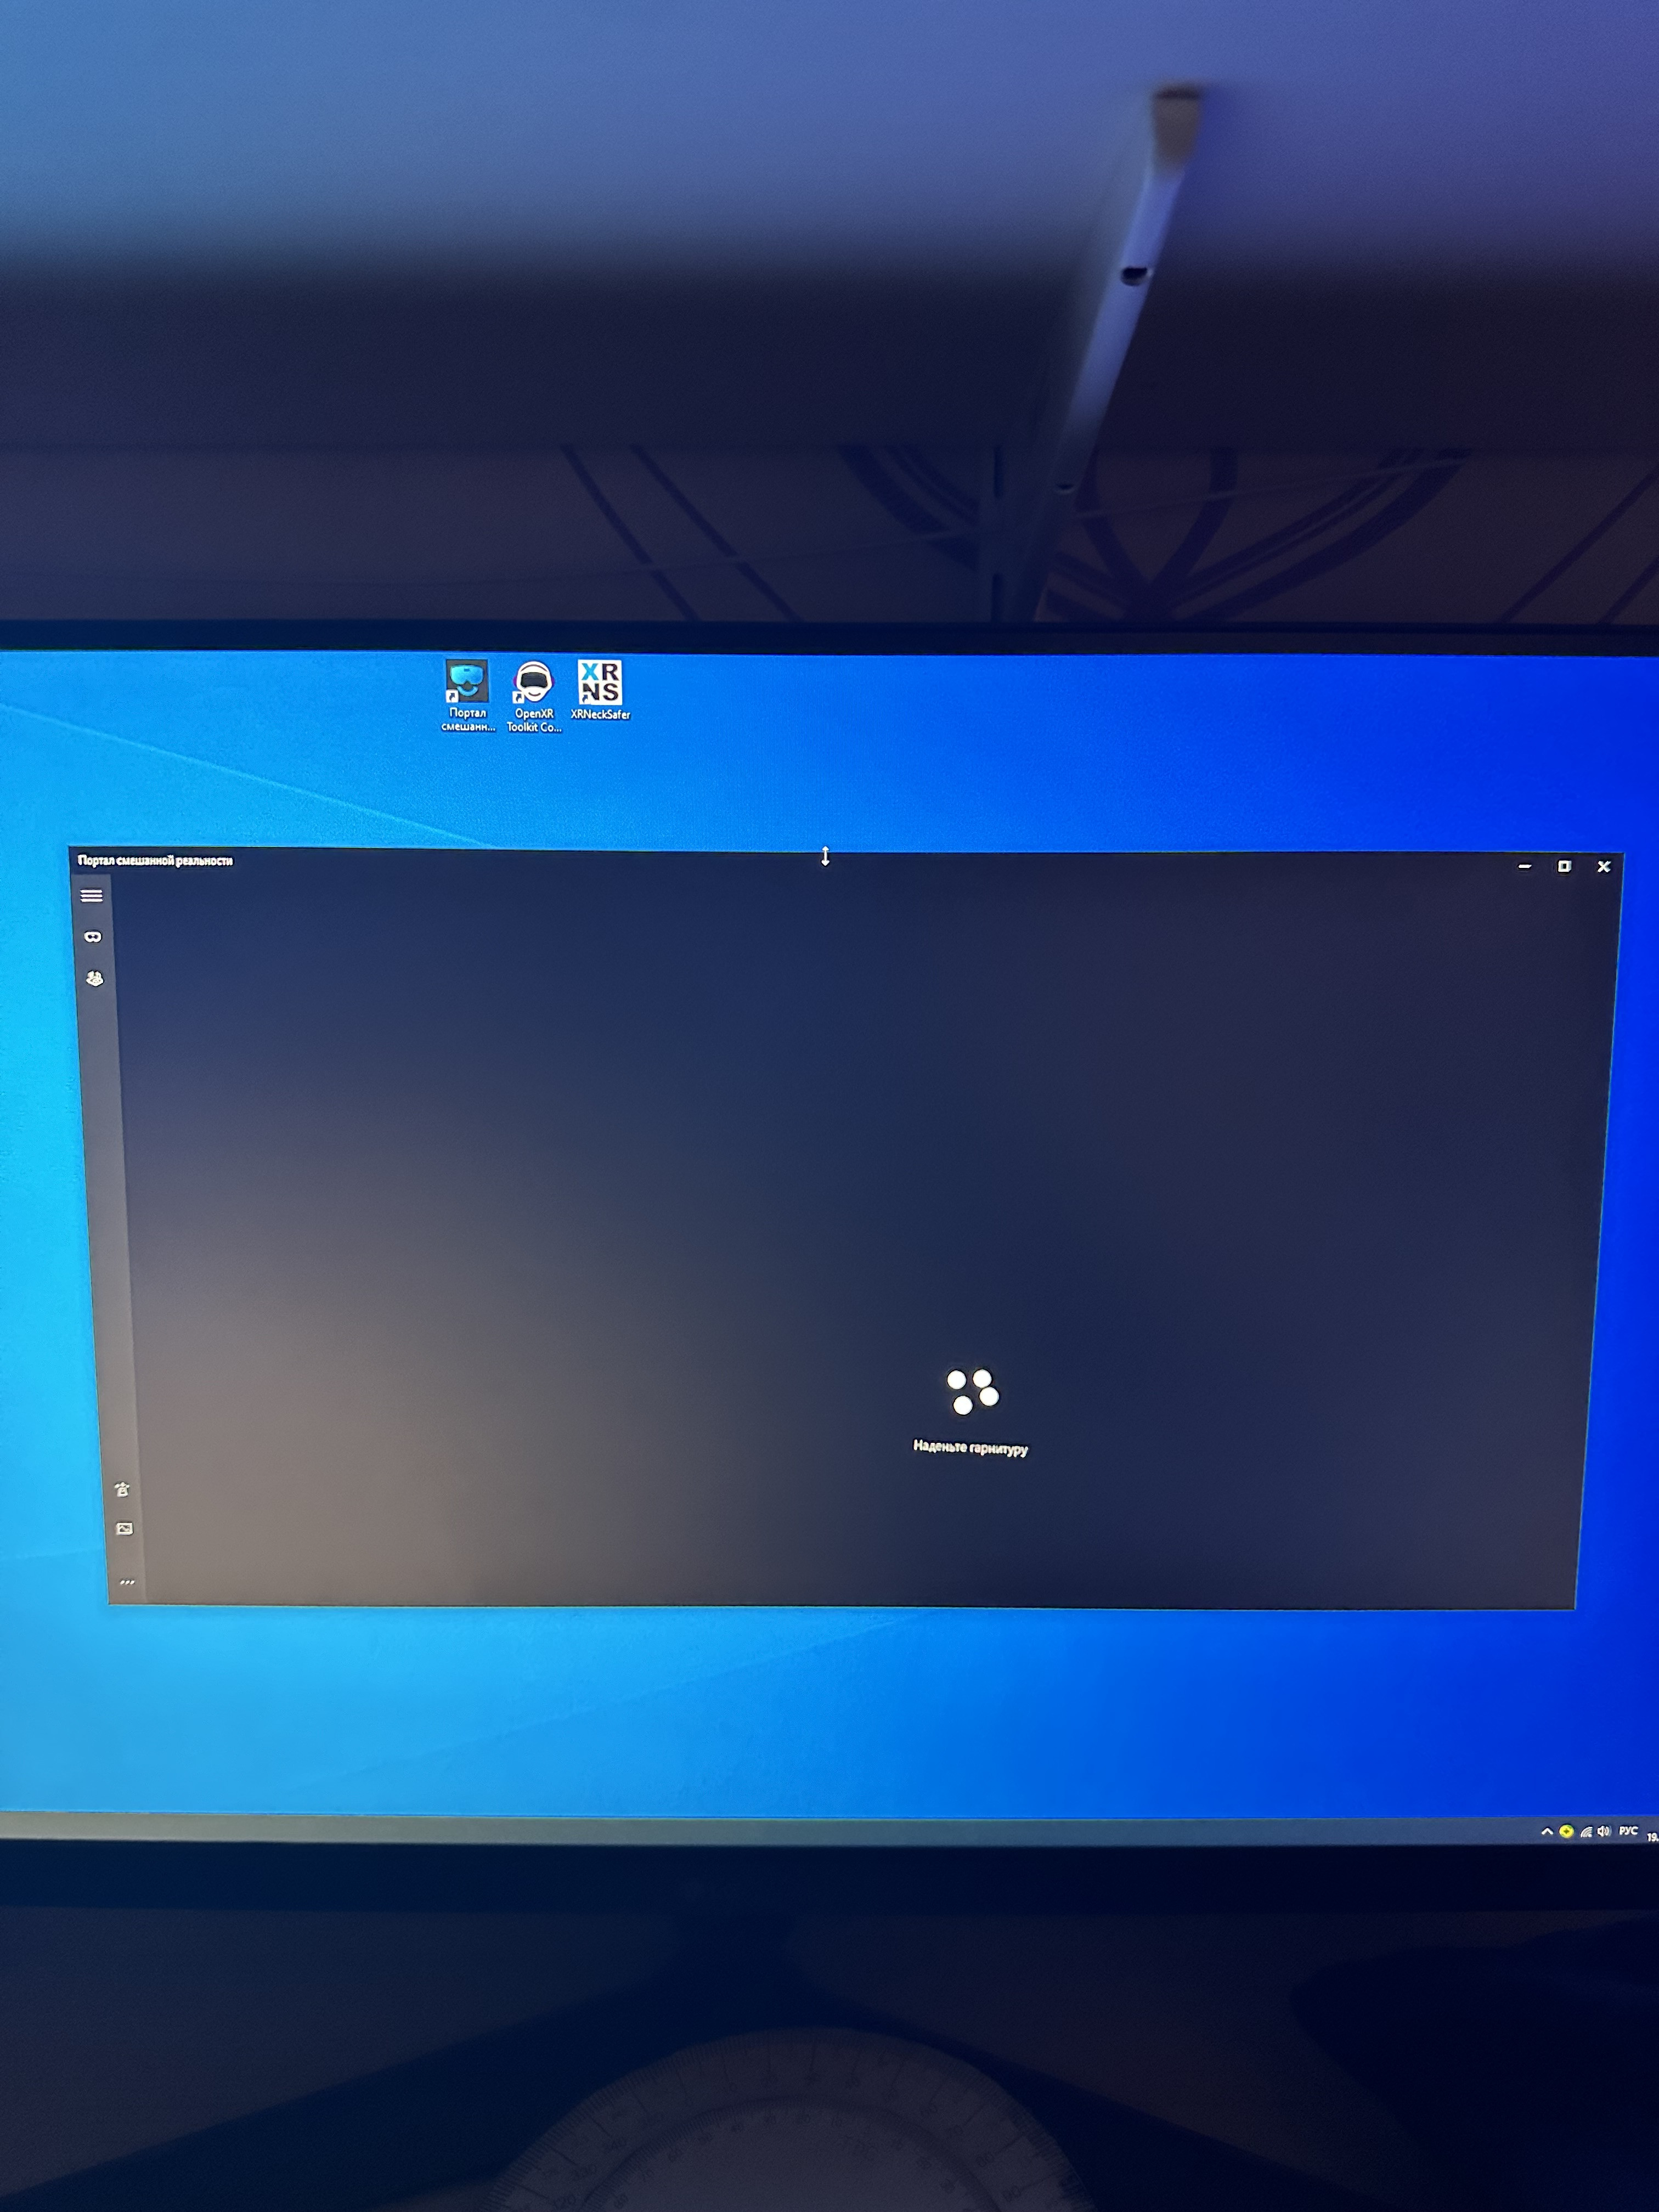Open the hamburger menu in sidebar
Viewport: 1659px width, 2212px height.
(x=91, y=895)
